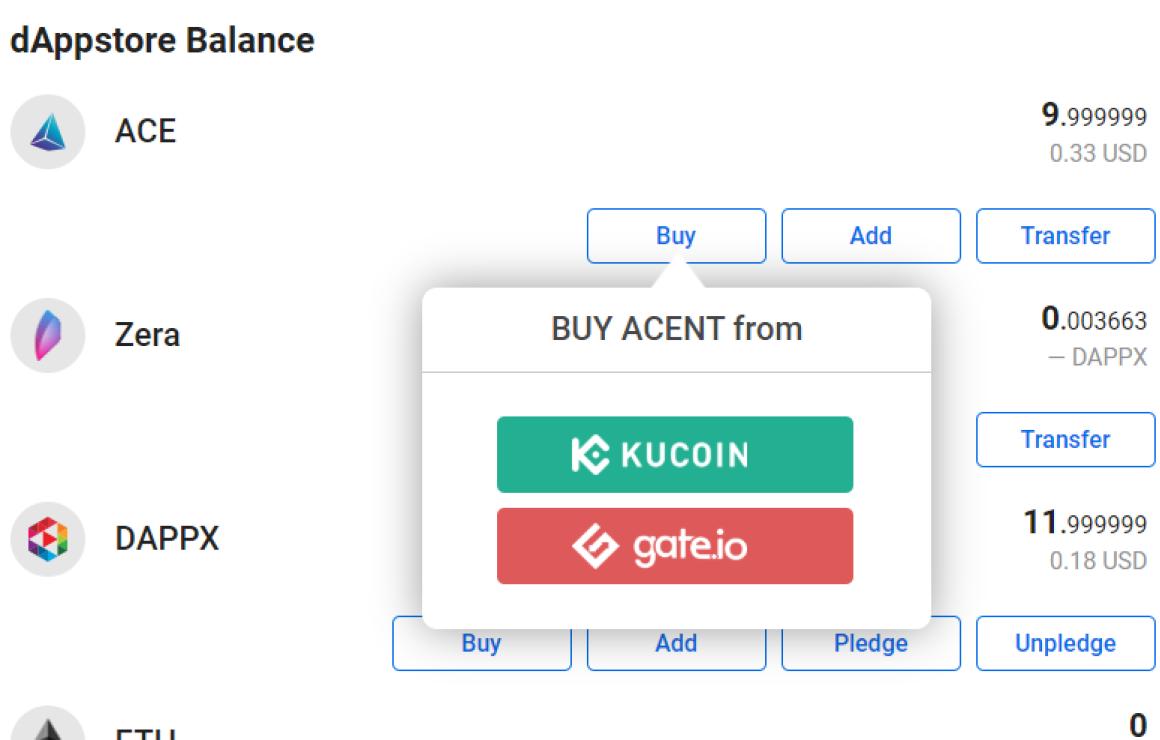Open Buy options for DAPPX

482,643
